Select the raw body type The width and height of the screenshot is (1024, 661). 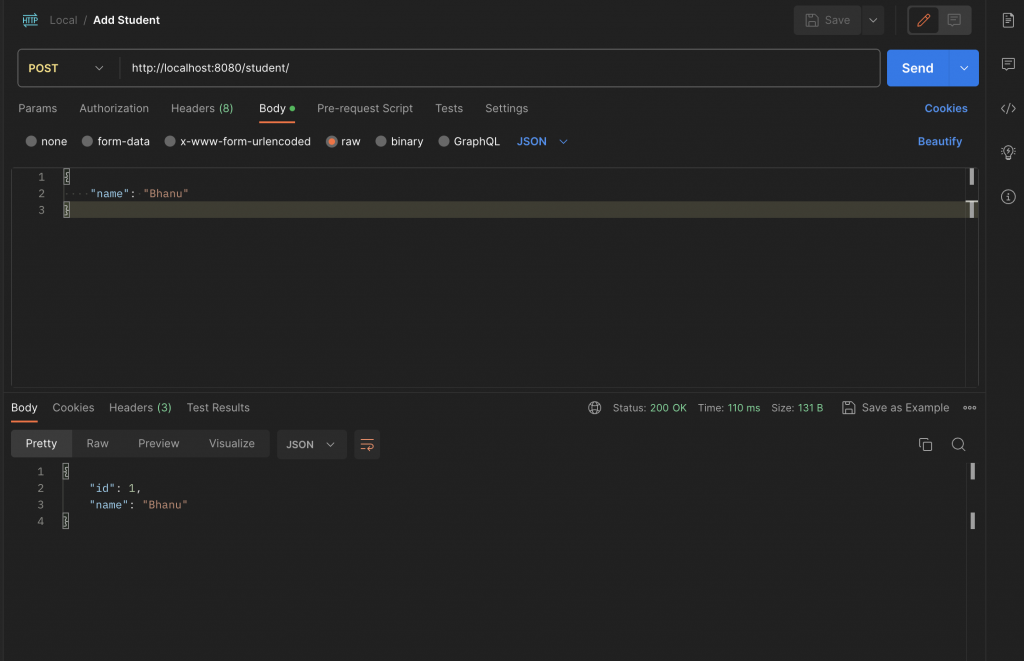[x=331, y=141]
